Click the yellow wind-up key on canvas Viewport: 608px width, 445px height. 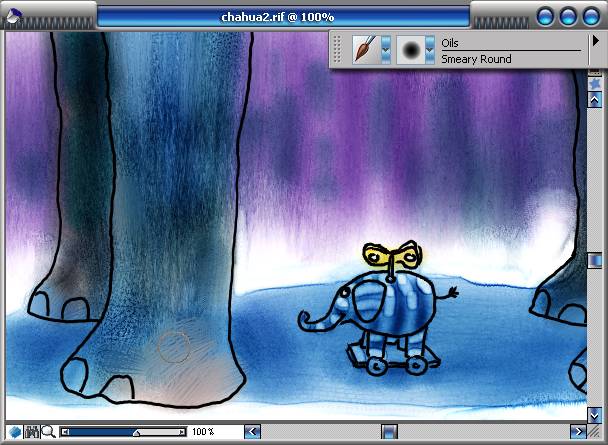(x=392, y=259)
